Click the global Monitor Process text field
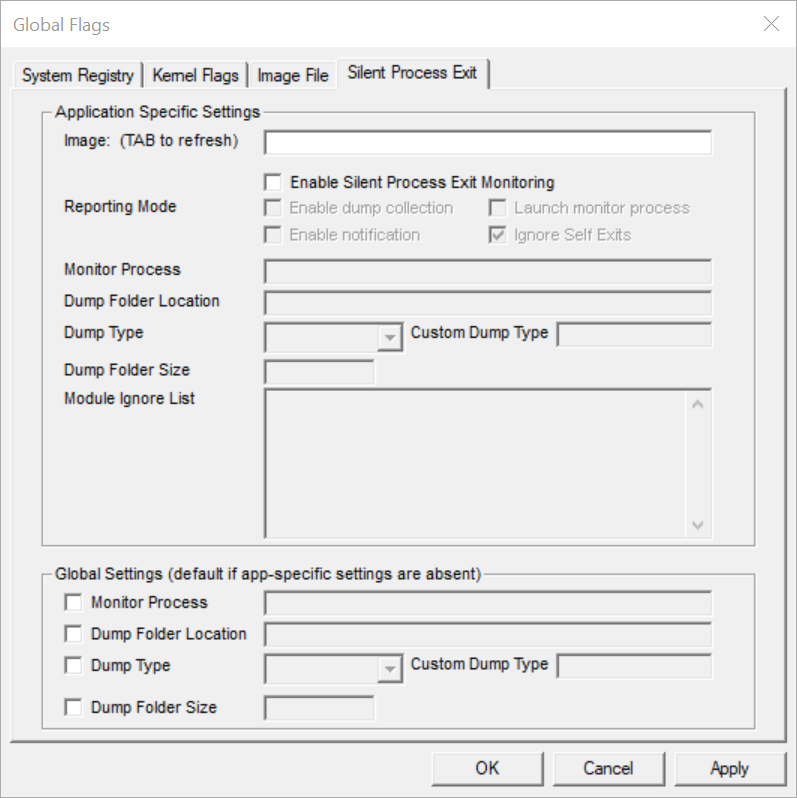Viewport: 797px width, 798px height. (487, 603)
